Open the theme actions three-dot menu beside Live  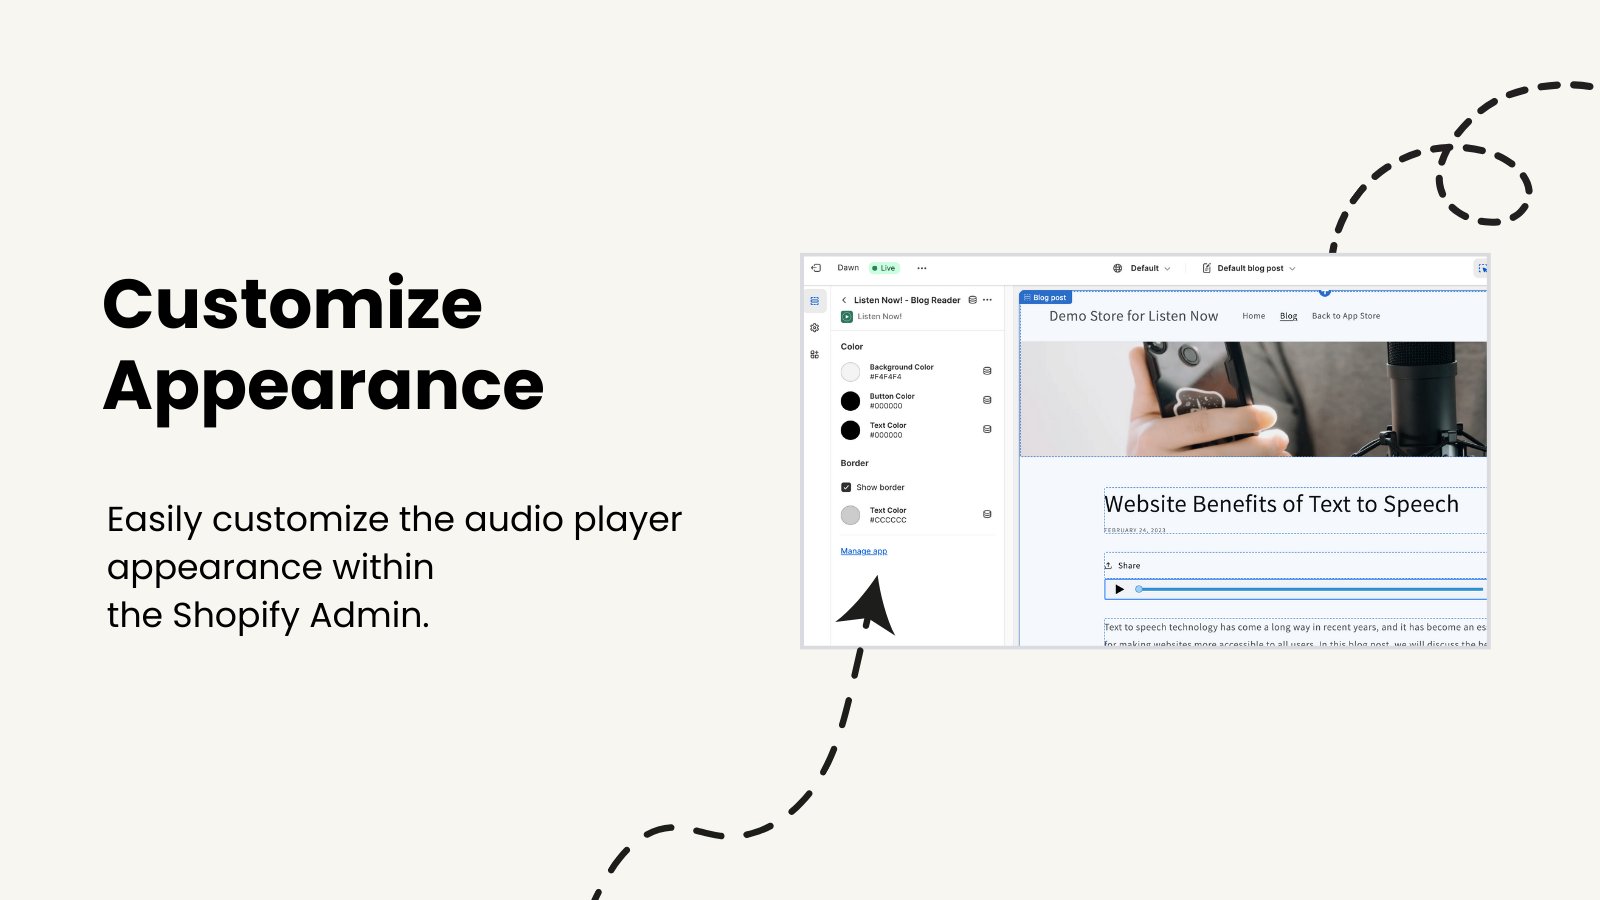click(x=922, y=268)
